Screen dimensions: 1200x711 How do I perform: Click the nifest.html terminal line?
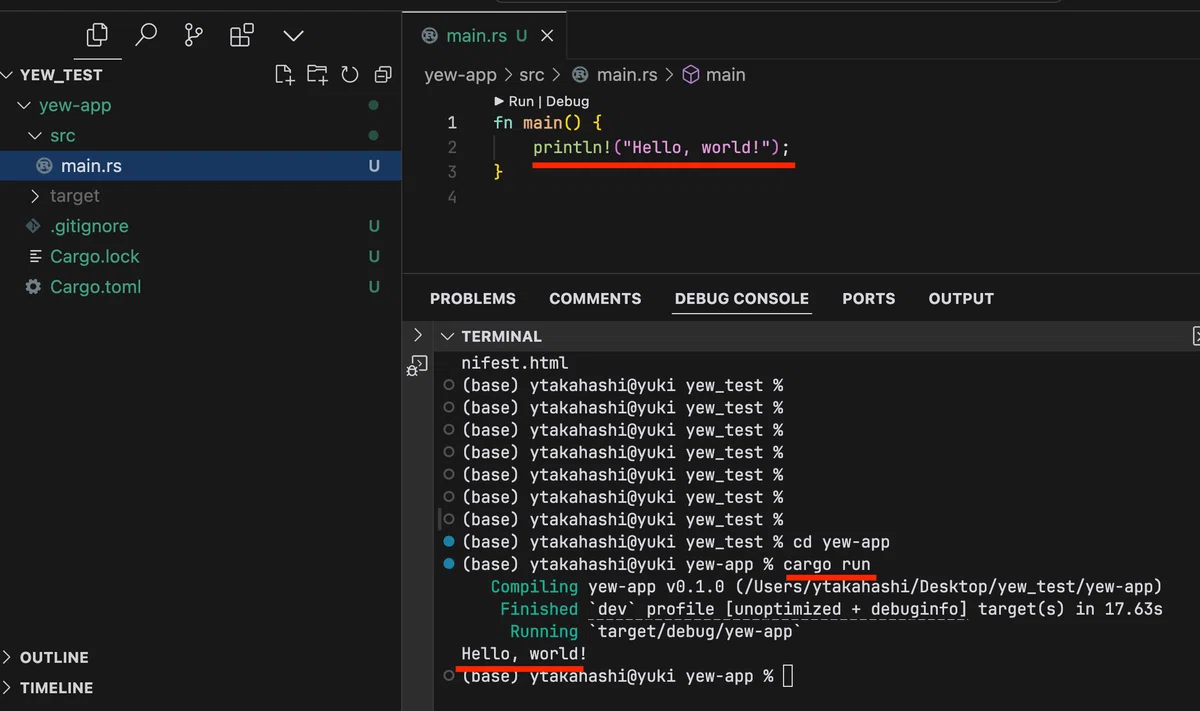pos(514,363)
